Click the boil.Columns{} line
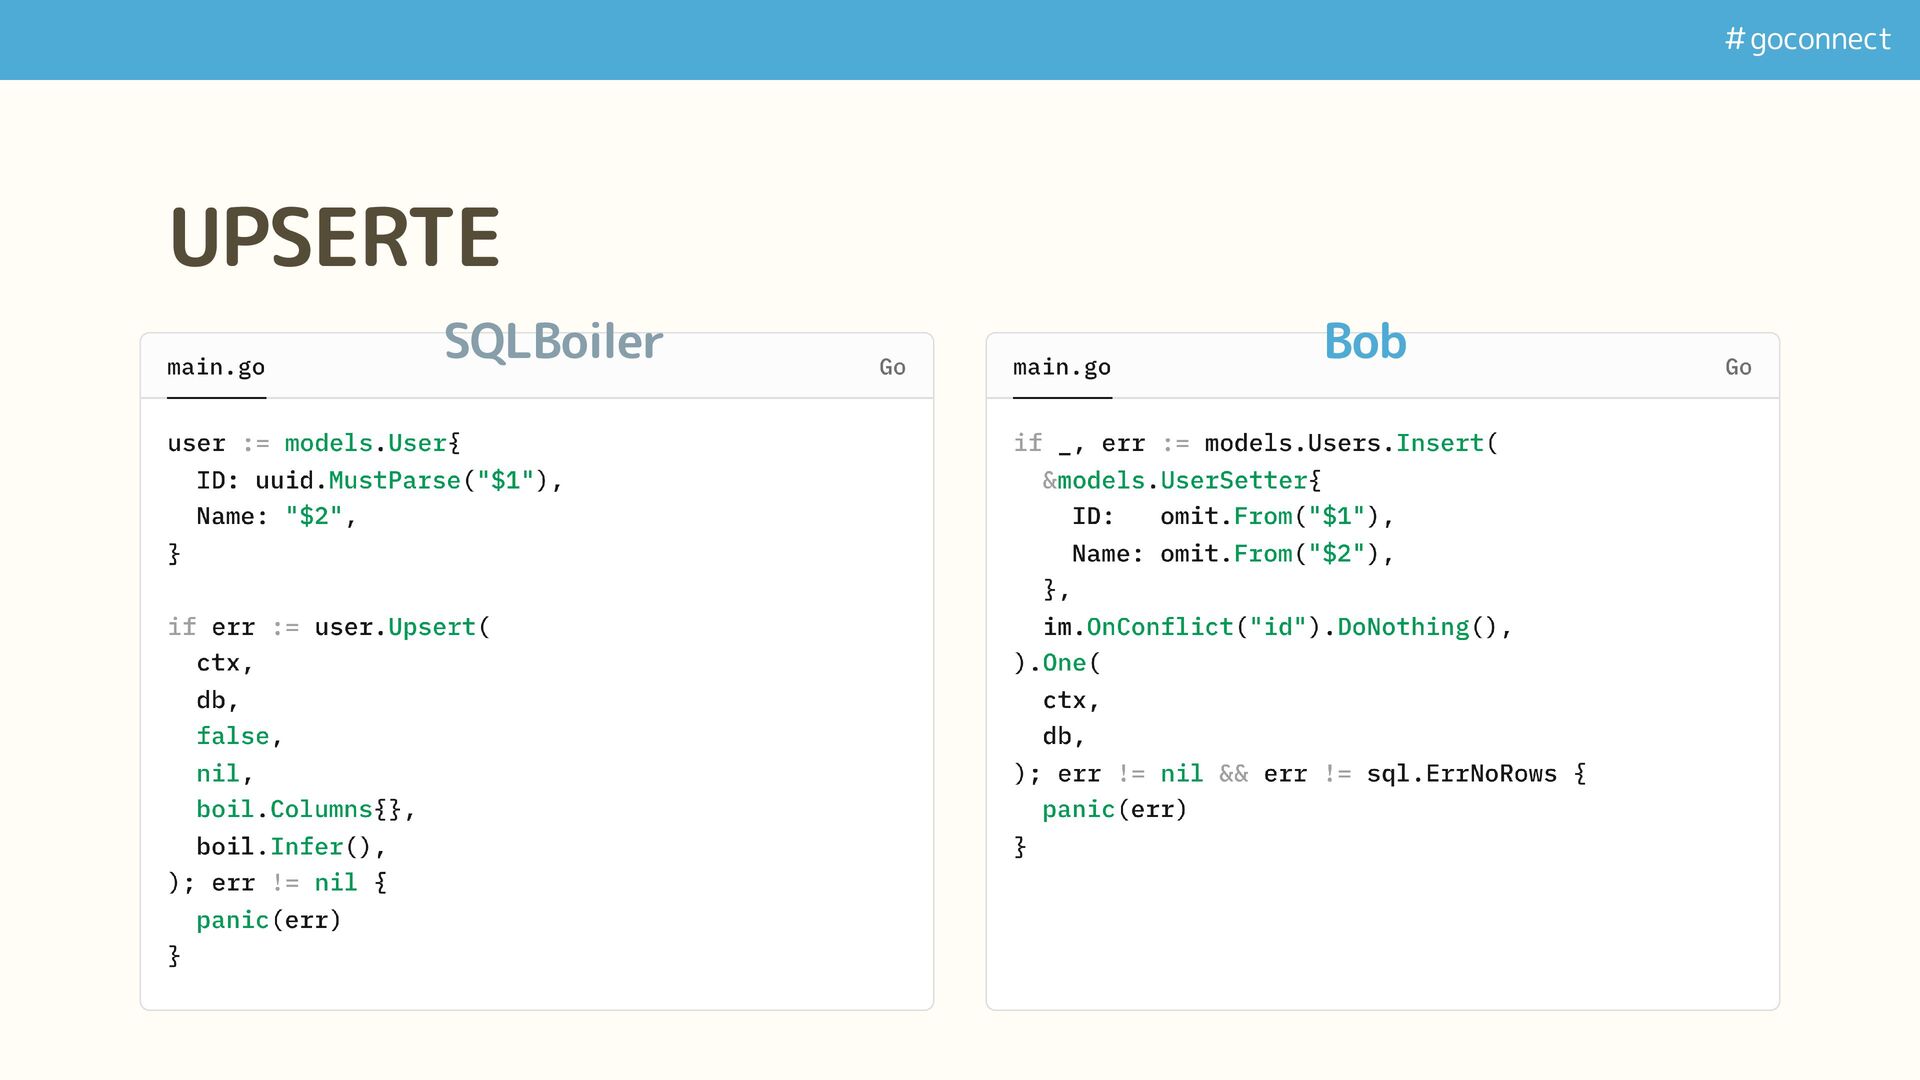 tap(304, 809)
